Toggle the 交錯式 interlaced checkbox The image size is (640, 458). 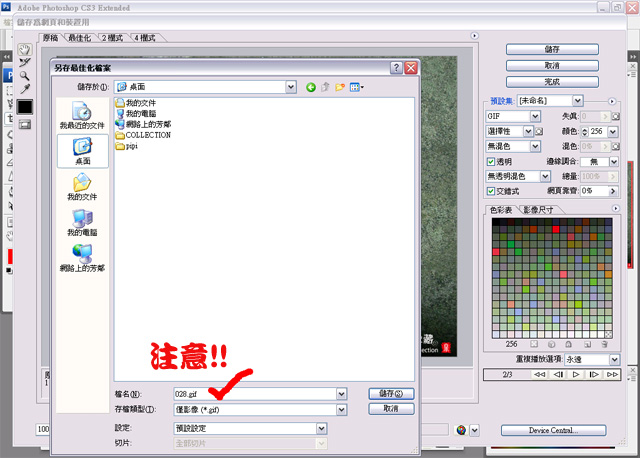point(490,190)
